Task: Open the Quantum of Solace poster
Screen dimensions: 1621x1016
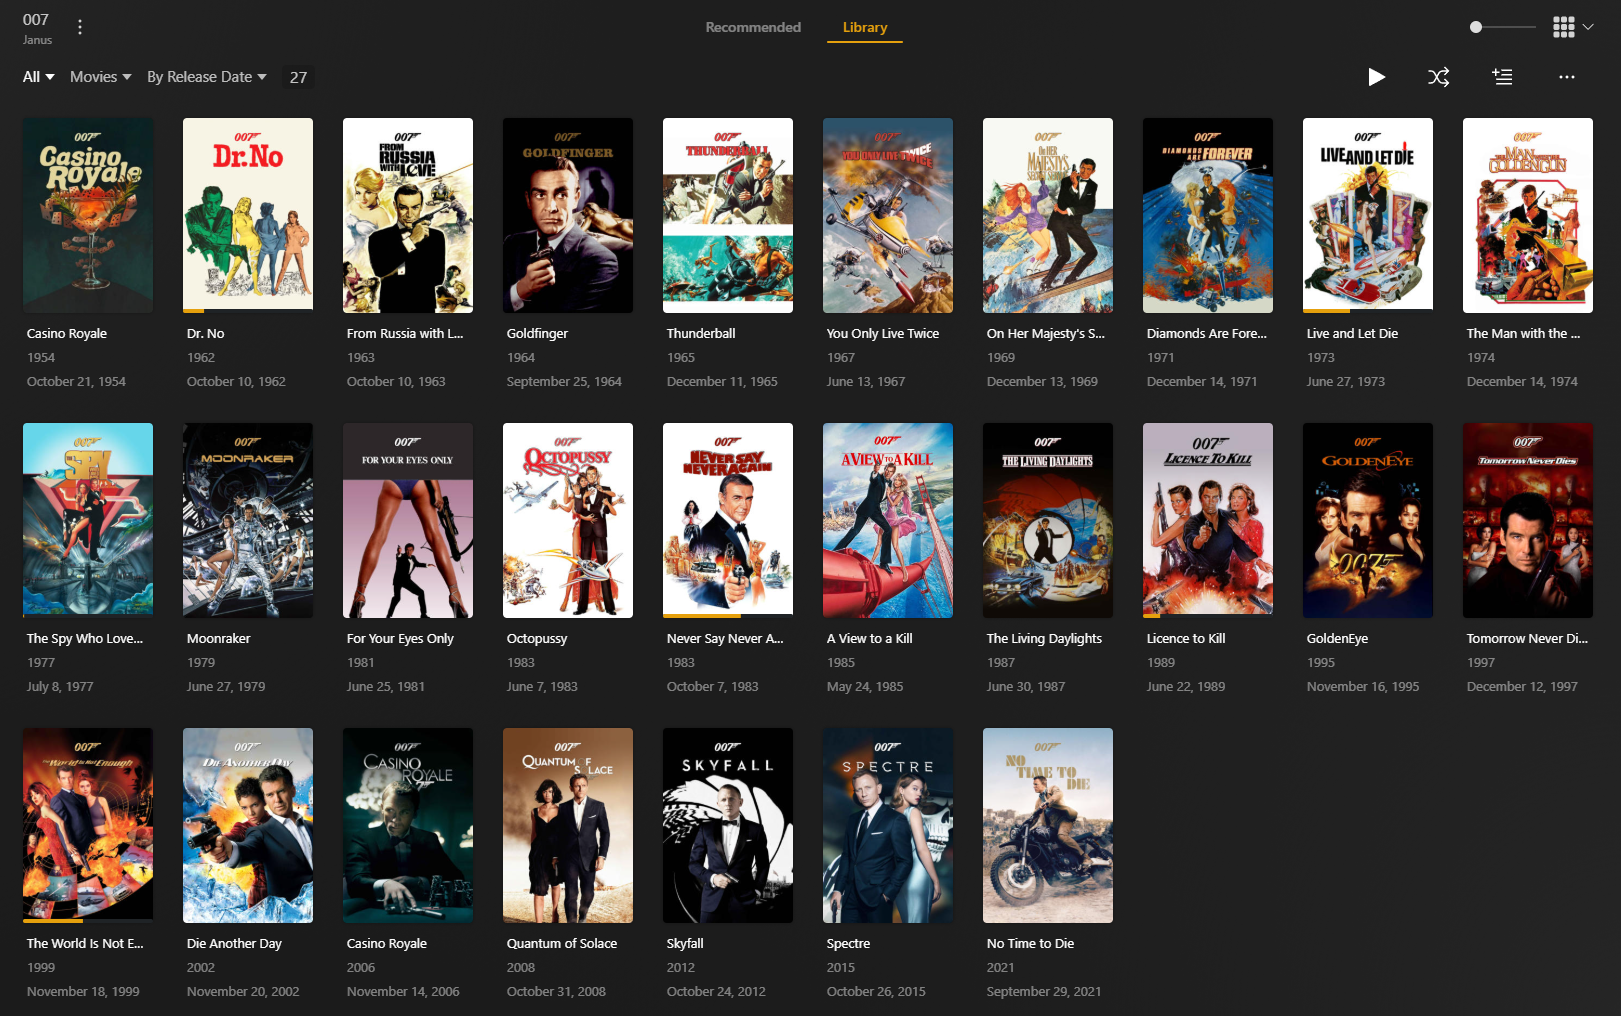Action: [568, 825]
